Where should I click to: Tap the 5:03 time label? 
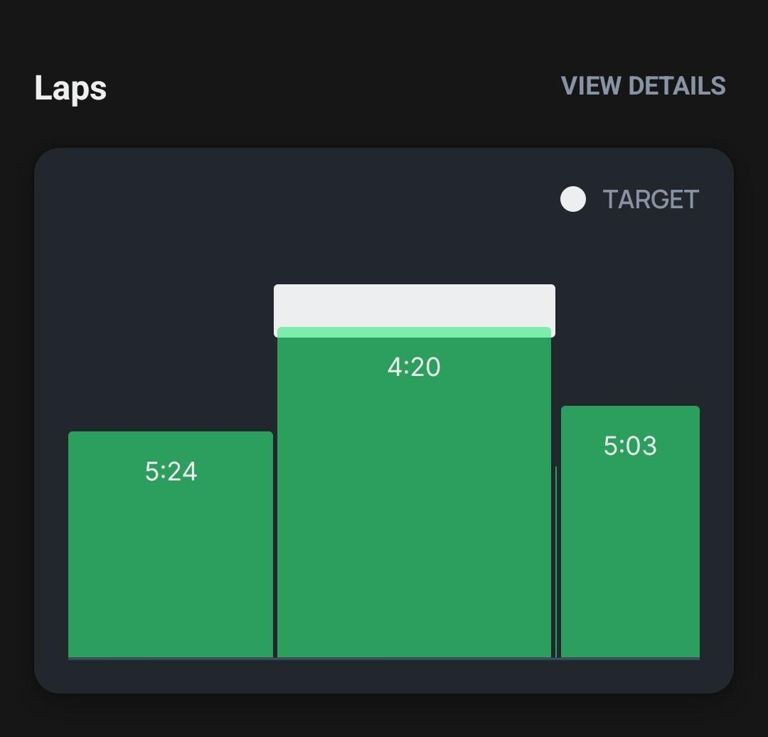click(x=630, y=445)
